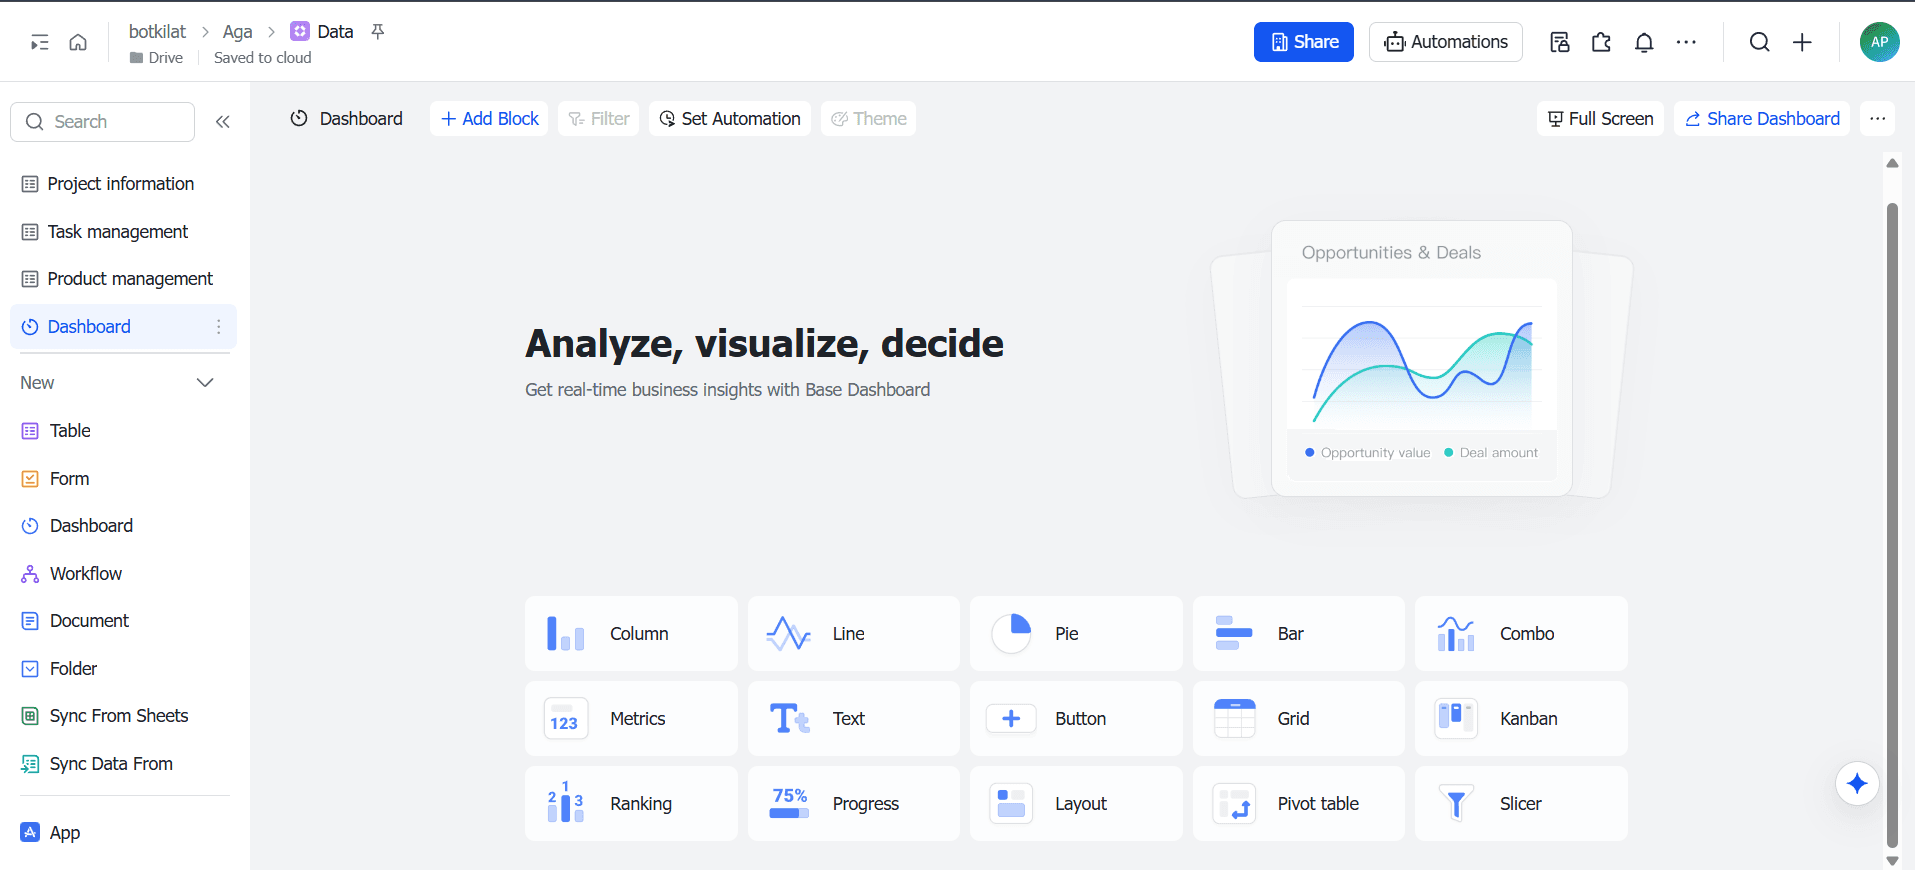Click the Filter button
The height and width of the screenshot is (870, 1915).
tap(599, 119)
